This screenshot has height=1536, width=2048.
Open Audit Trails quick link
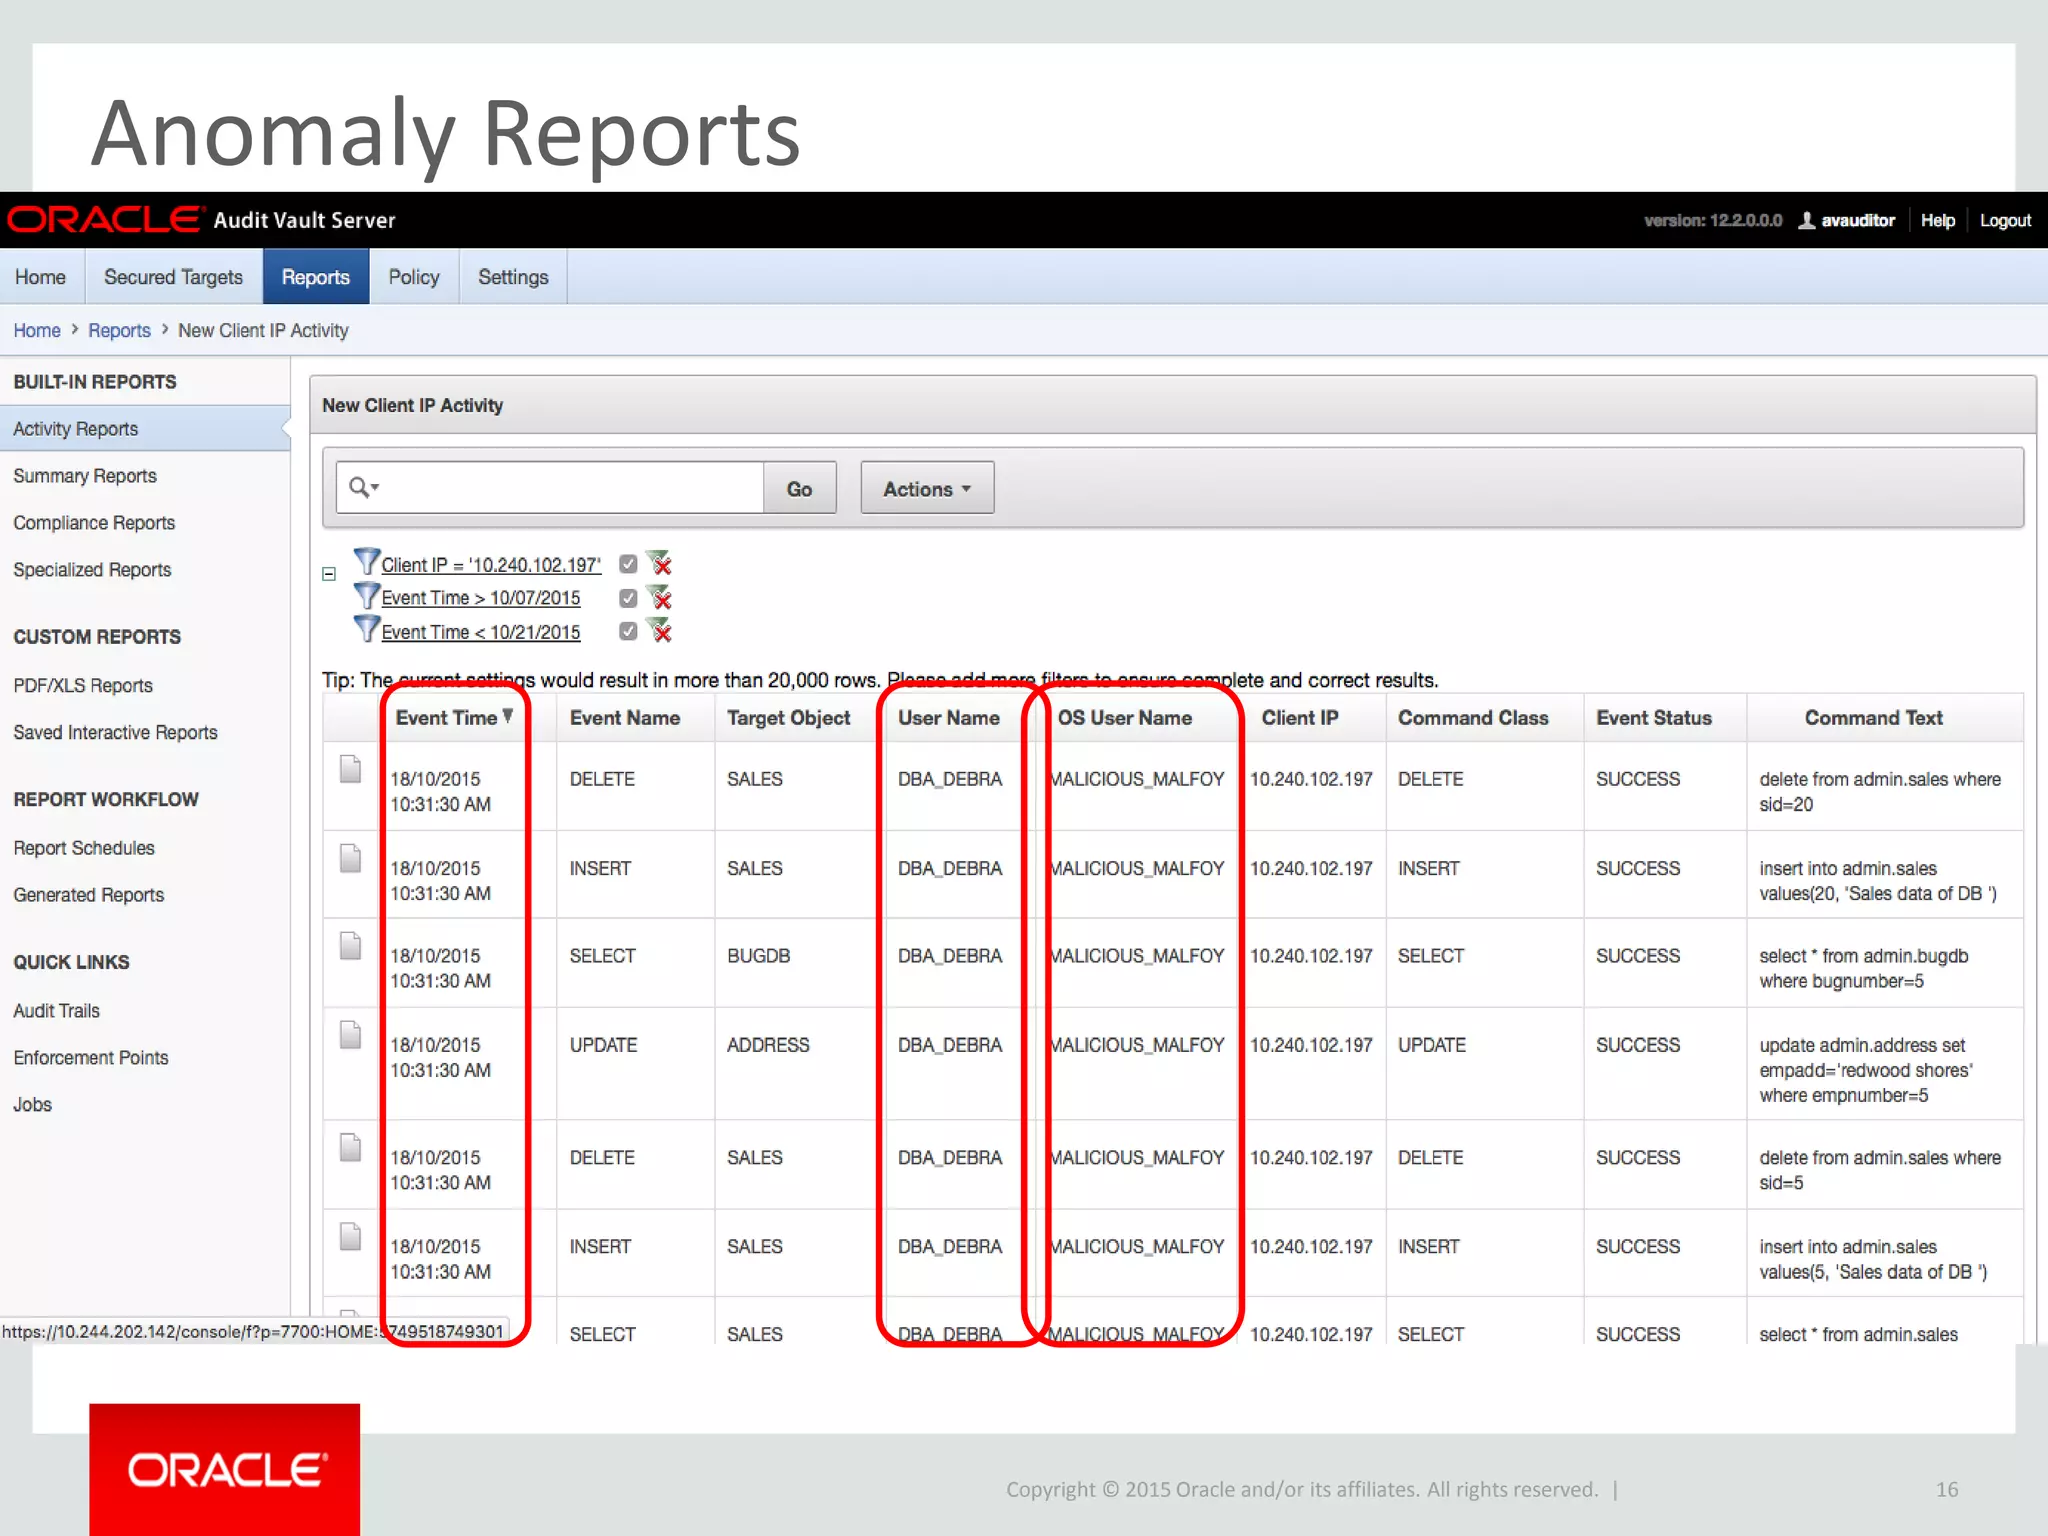56,1011
